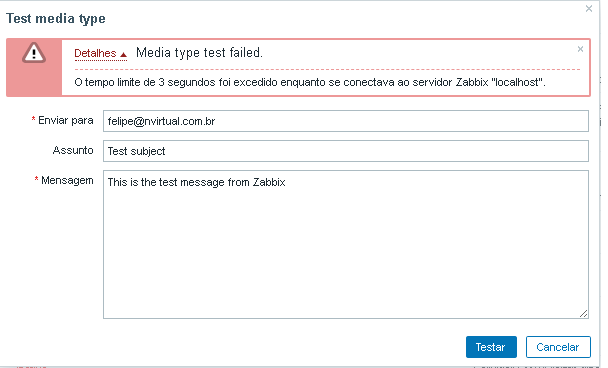Screen dimensions: 608x368
Task: Click the Mensagem label
Action: pyautogui.click(x=67, y=180)
